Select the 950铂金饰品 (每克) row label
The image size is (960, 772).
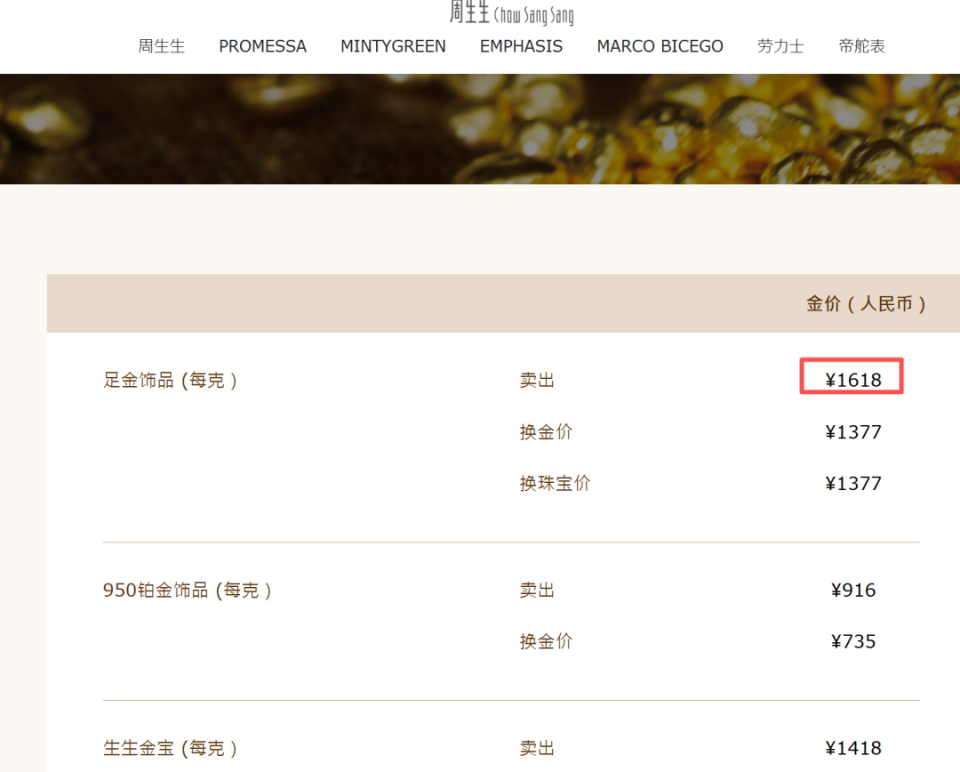187,590
